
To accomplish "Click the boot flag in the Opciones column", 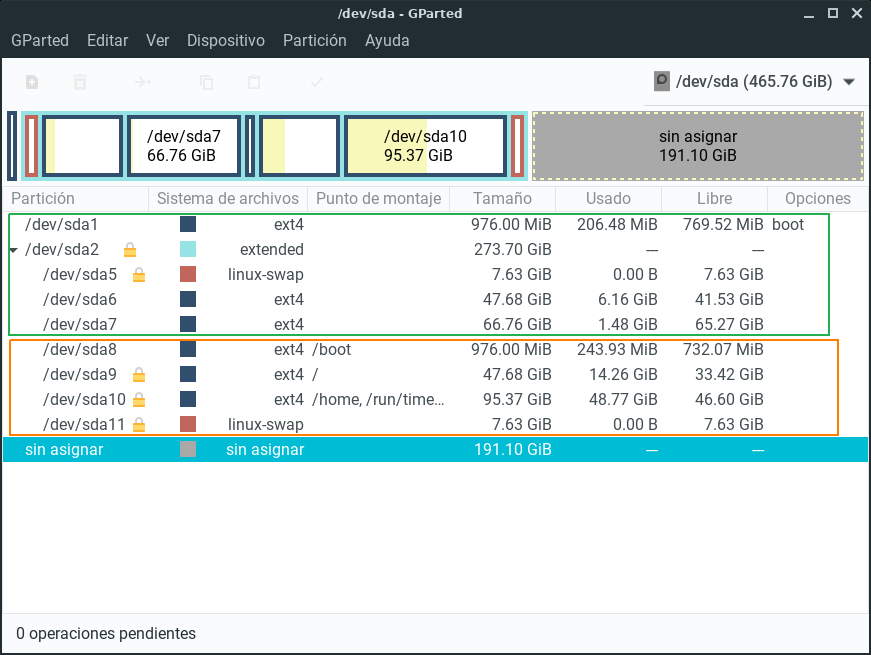I will coord(788,224).
